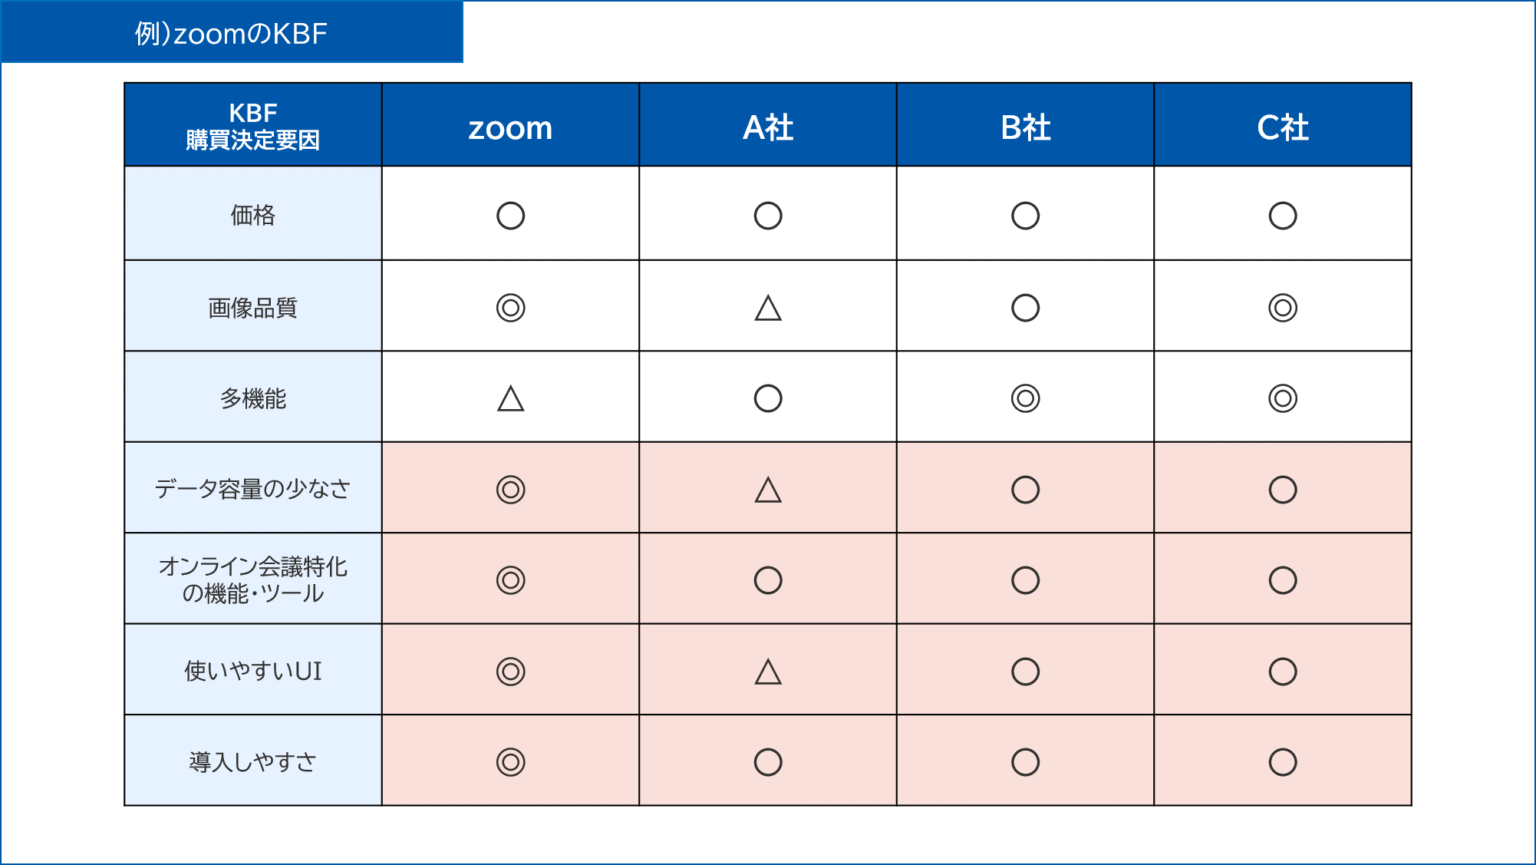Select the A社 column header
1536x865 pixels.
pyautogui.click(x=768, y=127)
